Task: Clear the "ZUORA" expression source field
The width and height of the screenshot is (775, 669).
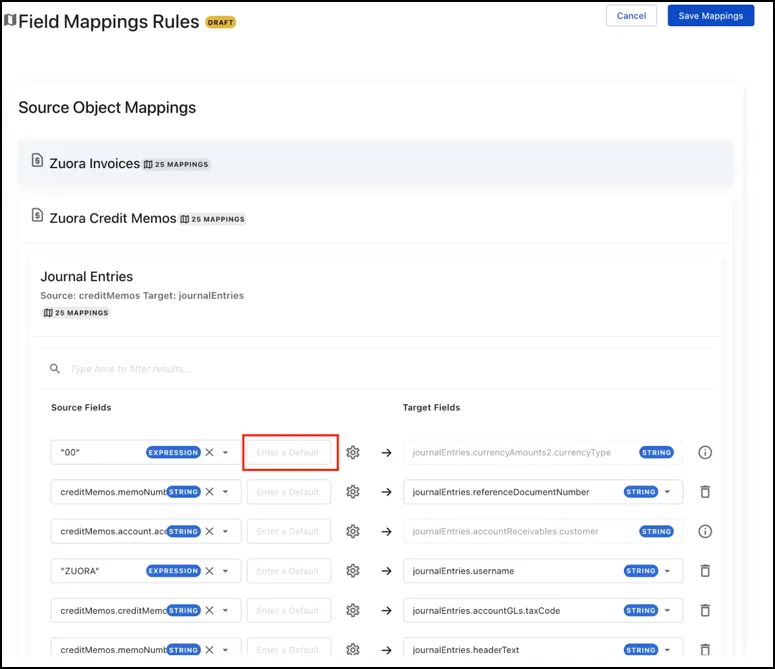Action: [210, 571]
